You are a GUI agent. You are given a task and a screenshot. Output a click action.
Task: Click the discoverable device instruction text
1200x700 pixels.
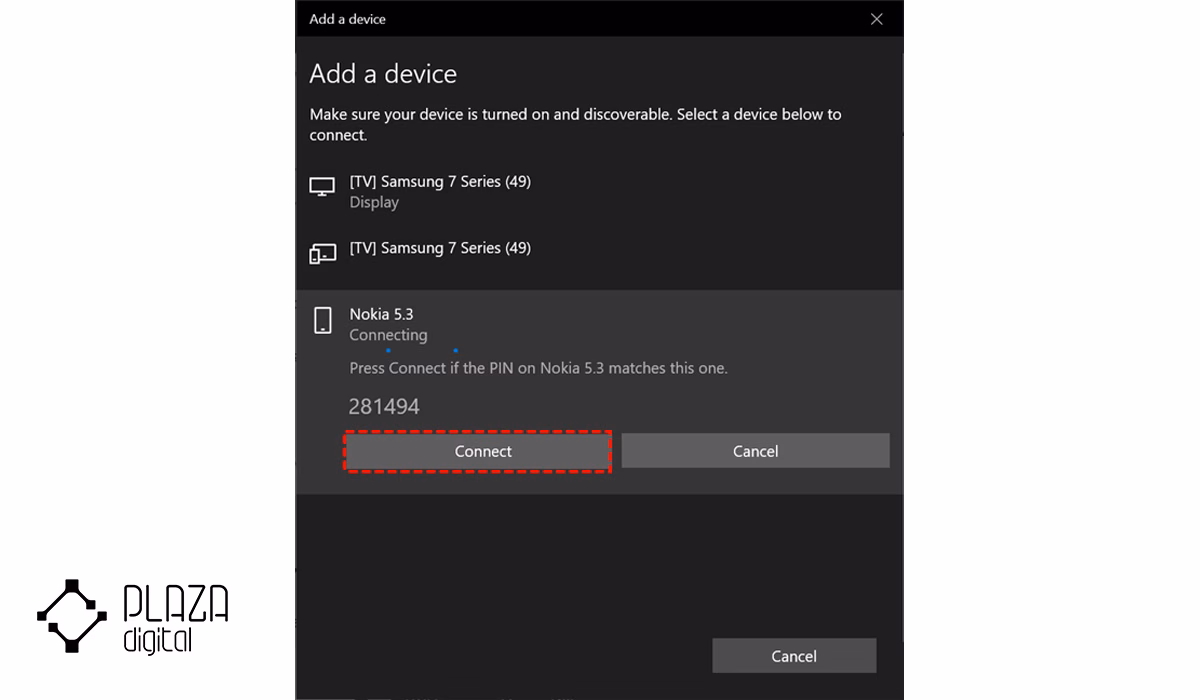coord(575,124)
